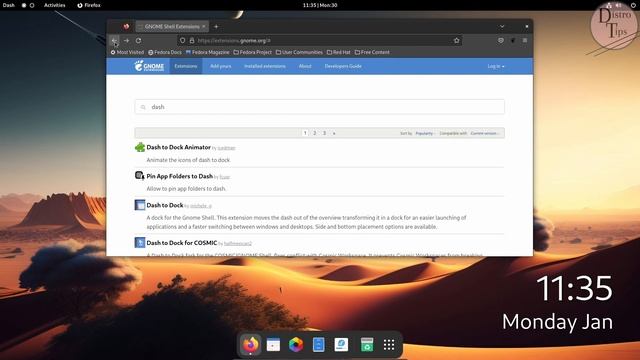The height and width of the screenshot is (360, 640).
Task: Show the applications grid from the dock
Action: pos(389,345)
